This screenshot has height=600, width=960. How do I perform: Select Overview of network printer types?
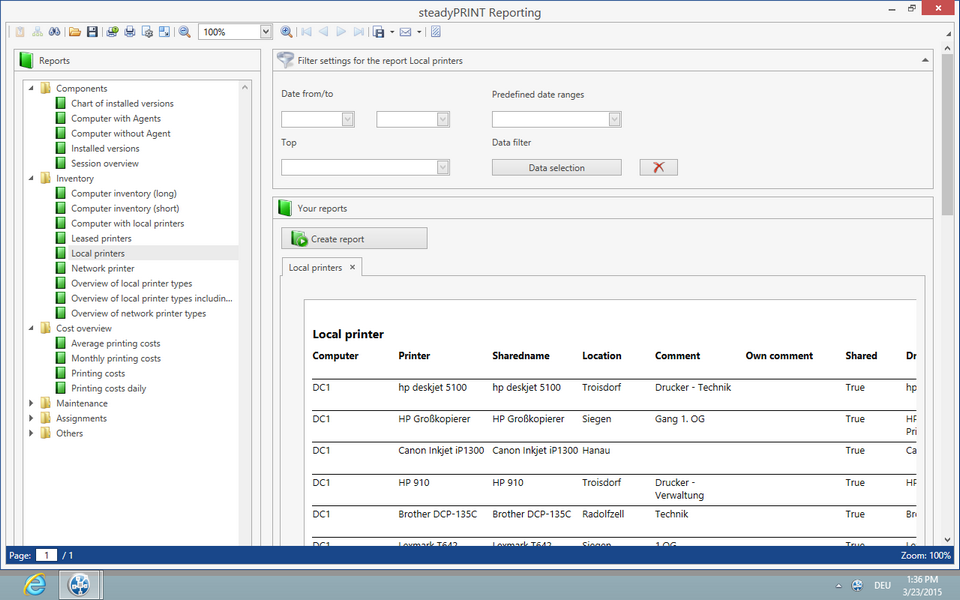click(x=138, y=313)
